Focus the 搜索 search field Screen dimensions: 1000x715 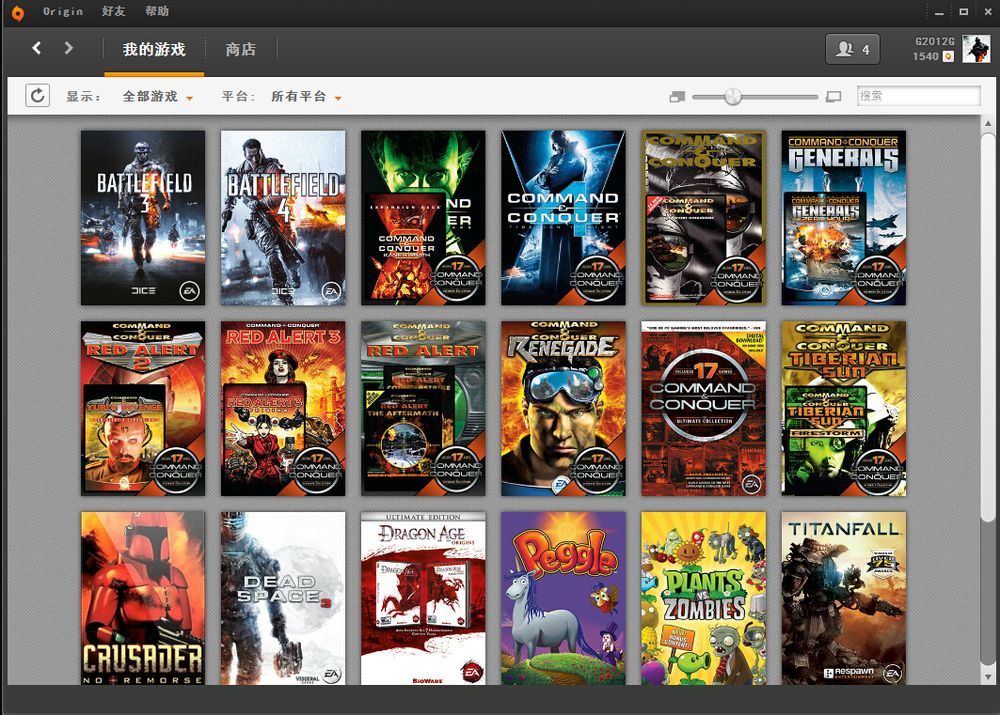point(918,96)
